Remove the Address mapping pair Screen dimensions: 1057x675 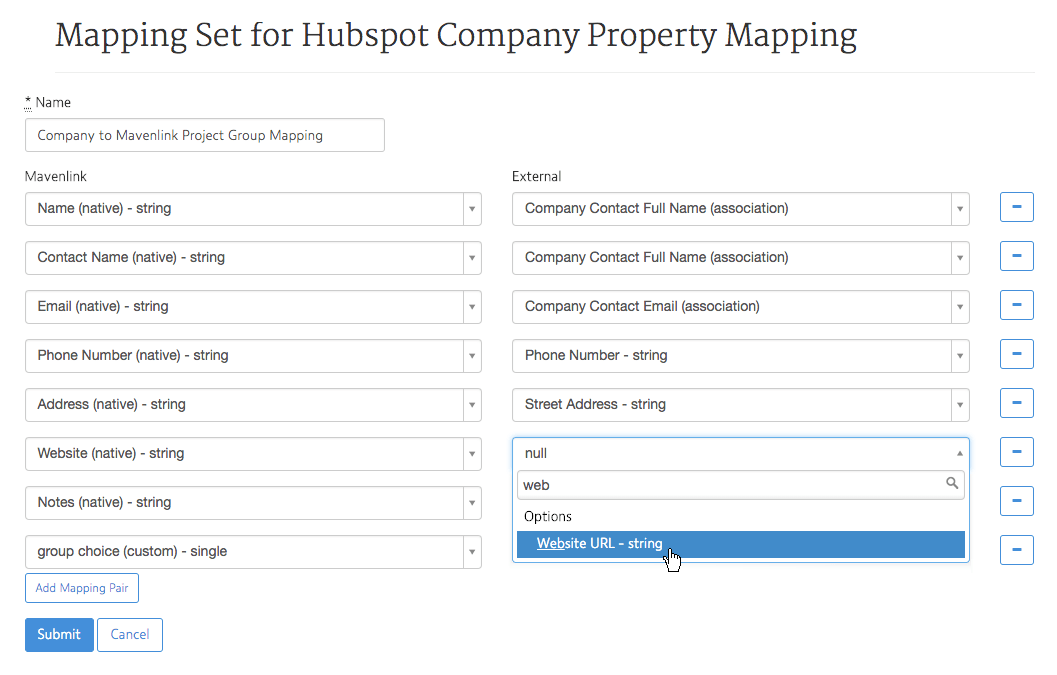(x=1017, y=403)
